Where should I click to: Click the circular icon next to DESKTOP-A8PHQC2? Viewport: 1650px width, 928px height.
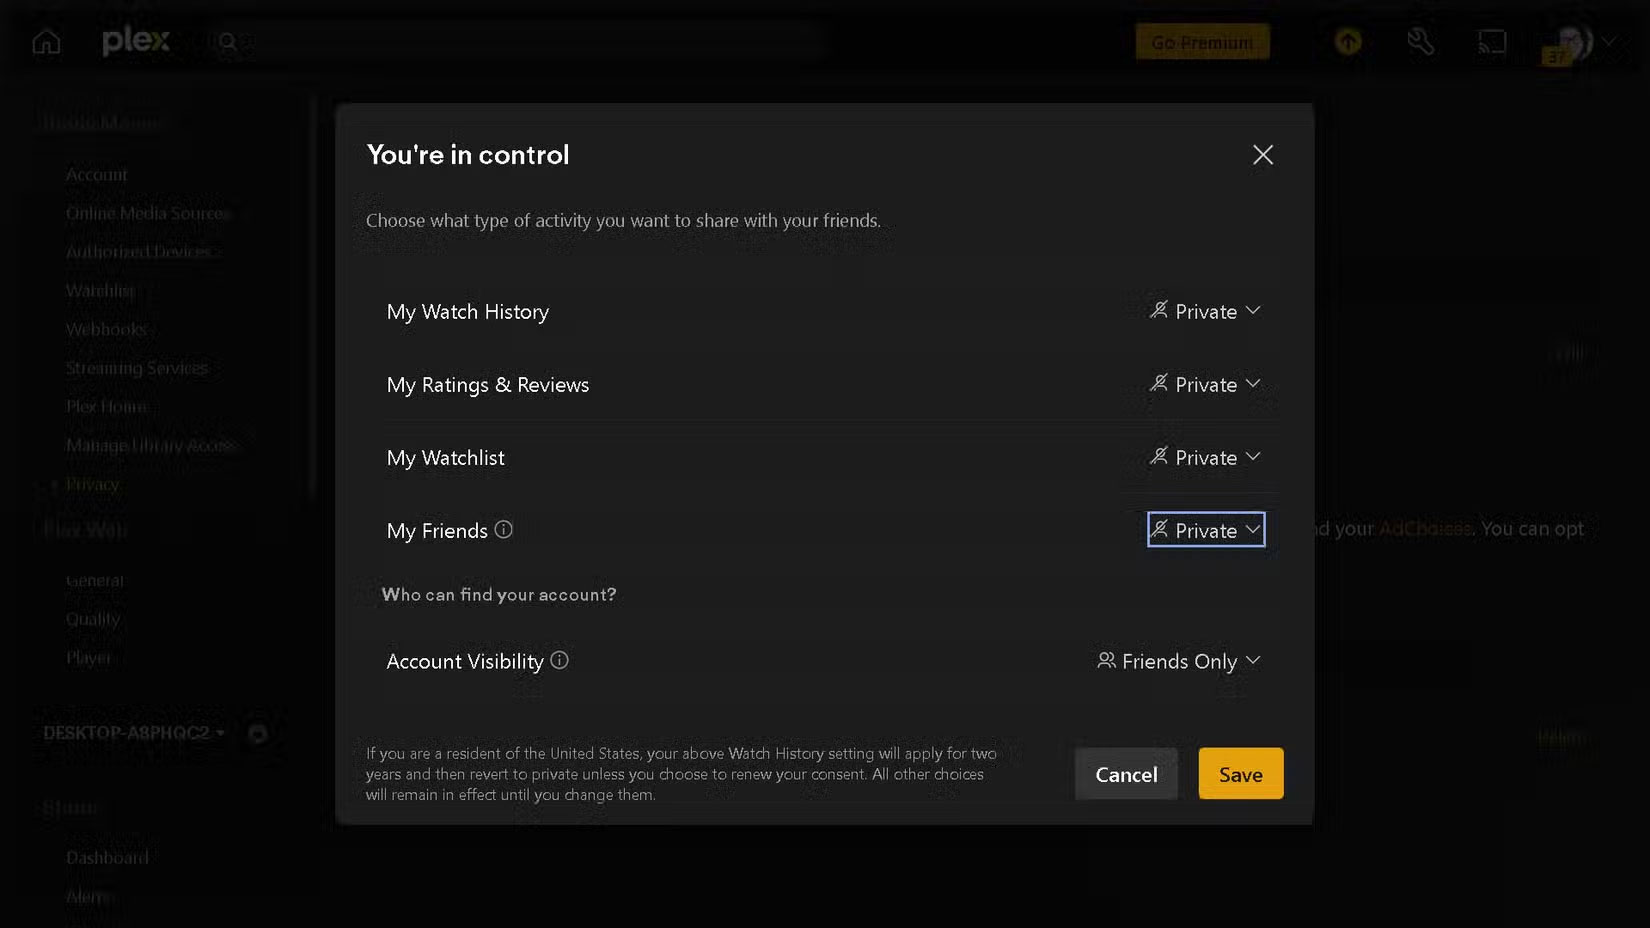coord(258,733)
